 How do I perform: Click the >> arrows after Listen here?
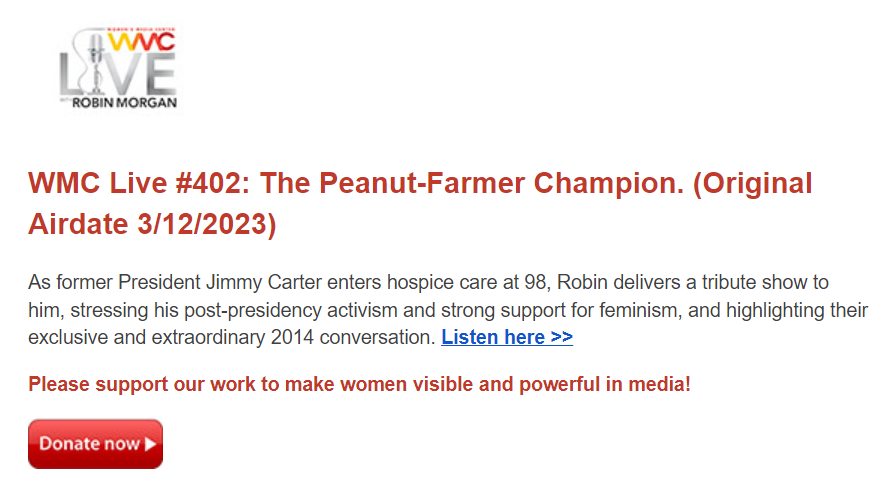point(561,337)
